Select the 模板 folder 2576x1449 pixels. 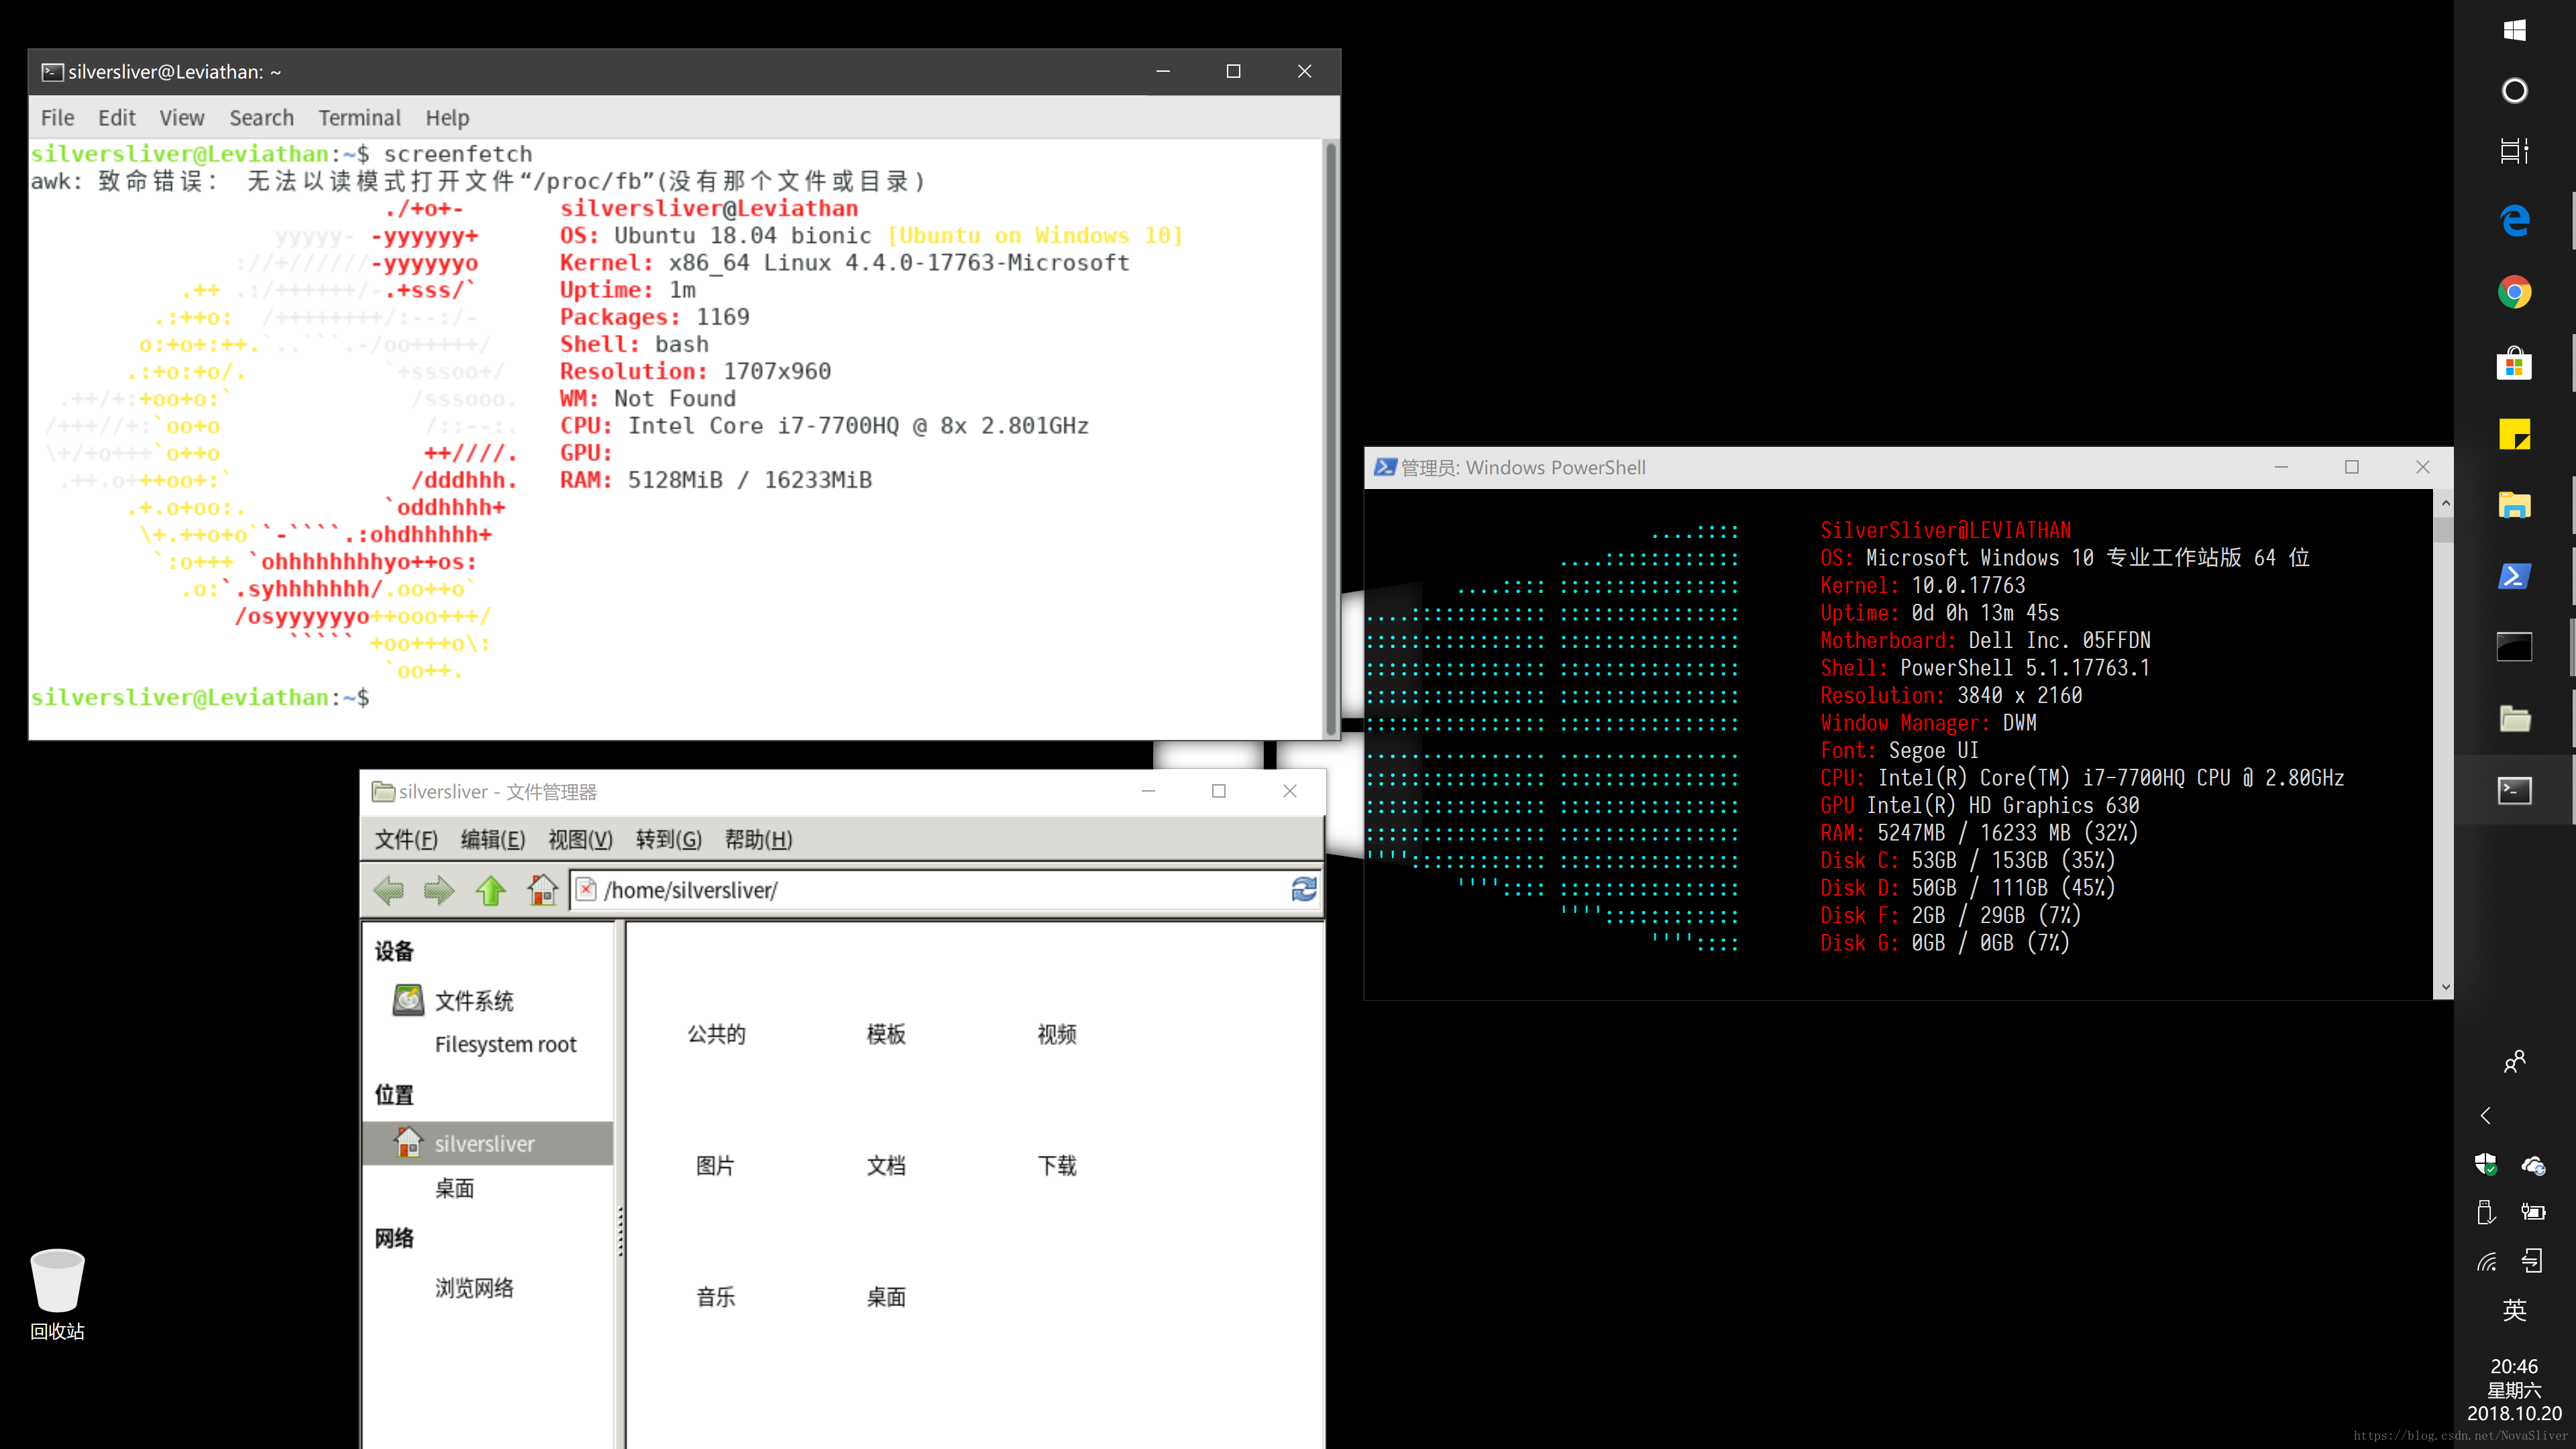click(886, 1034)
